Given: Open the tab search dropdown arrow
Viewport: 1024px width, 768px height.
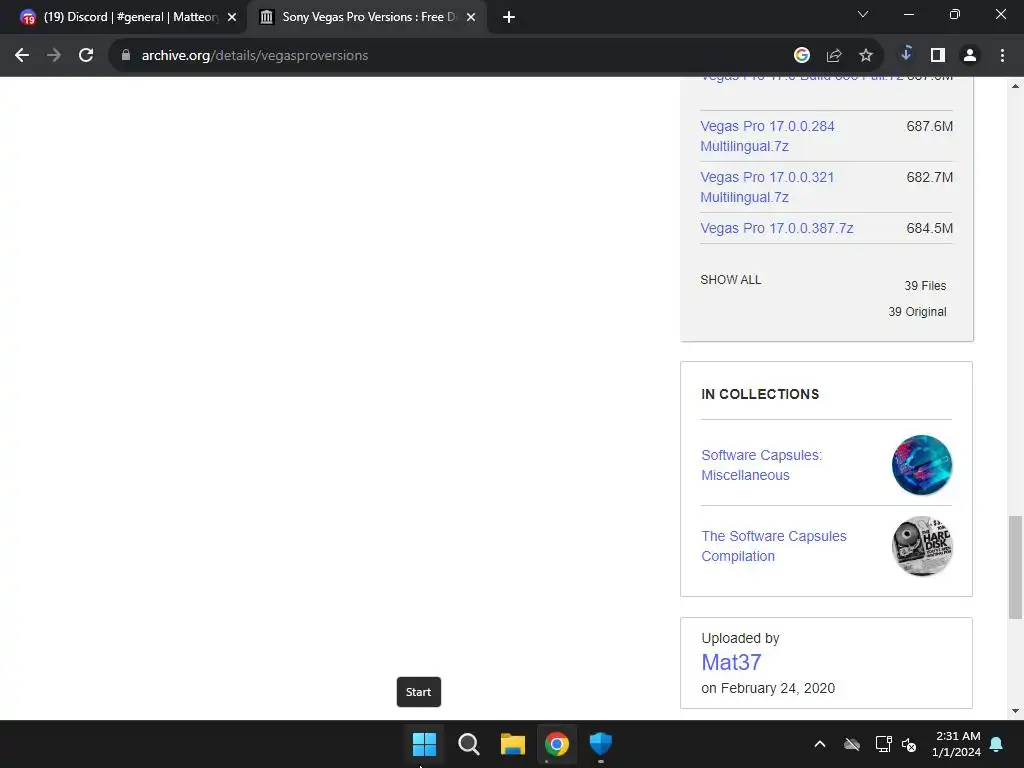Looking at the screenshot, I should pos(863,14).
